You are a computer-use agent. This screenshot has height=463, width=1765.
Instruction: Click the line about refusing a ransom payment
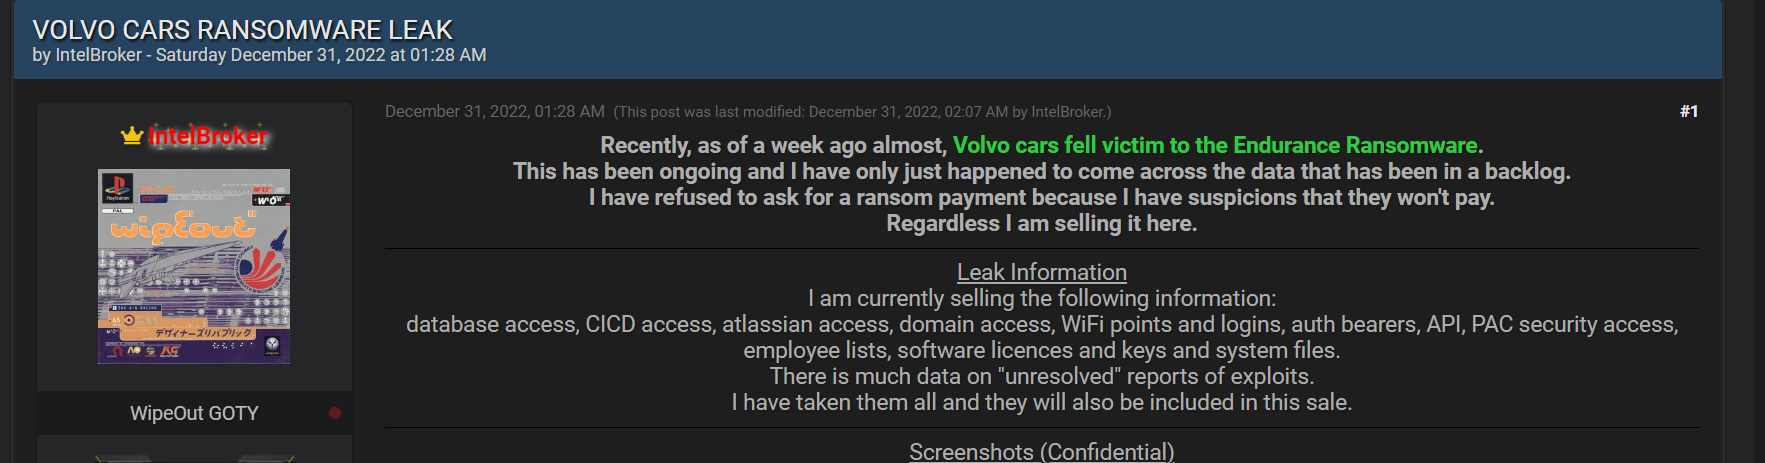[x=1041, y=198]
